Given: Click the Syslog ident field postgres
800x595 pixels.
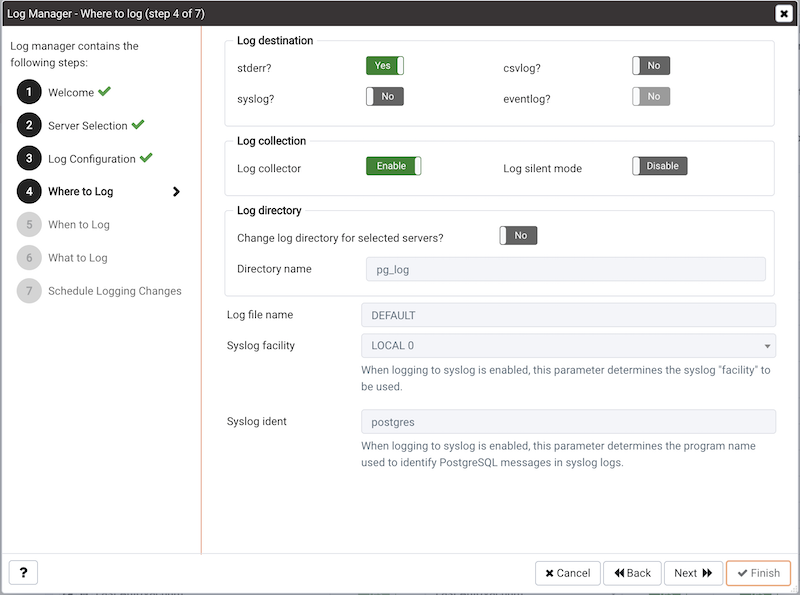Looking at the screenshot, I should (568, 422).
